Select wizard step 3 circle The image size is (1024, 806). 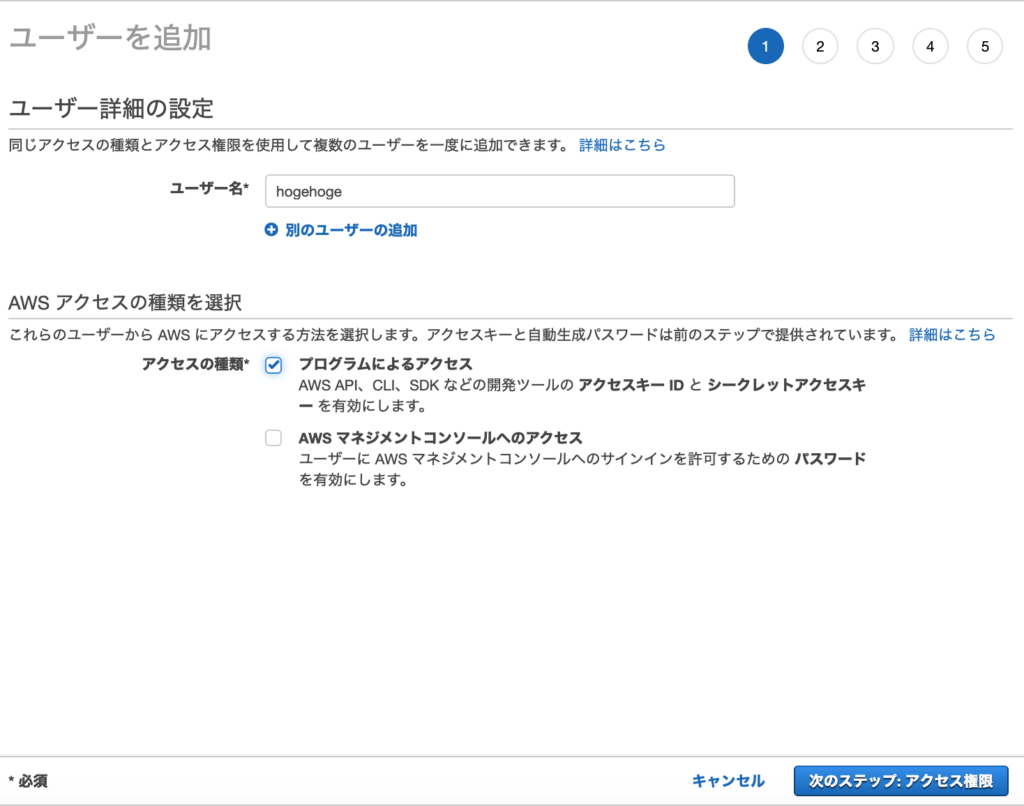[x=875, y=46]
